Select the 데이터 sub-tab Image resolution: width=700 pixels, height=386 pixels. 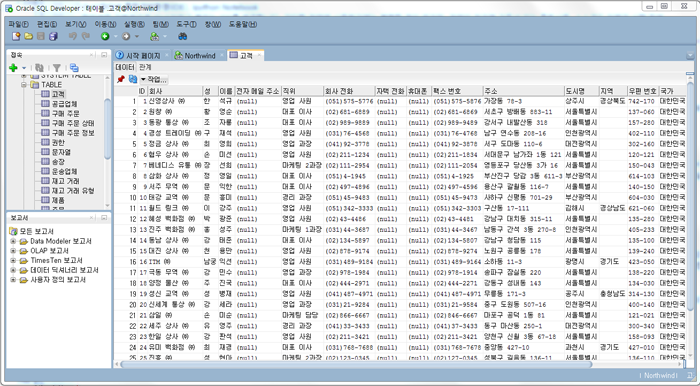click(x=125, y=67)
